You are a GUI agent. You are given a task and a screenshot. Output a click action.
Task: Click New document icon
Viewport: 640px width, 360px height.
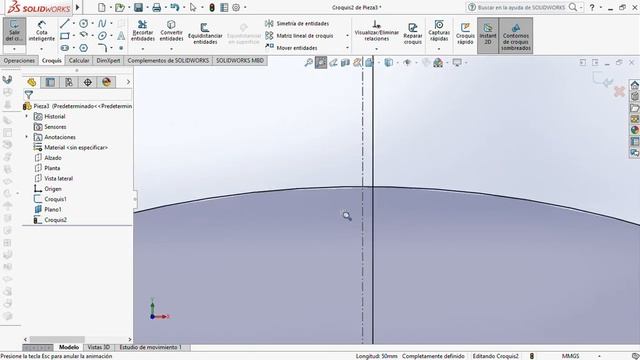[102, 7]
